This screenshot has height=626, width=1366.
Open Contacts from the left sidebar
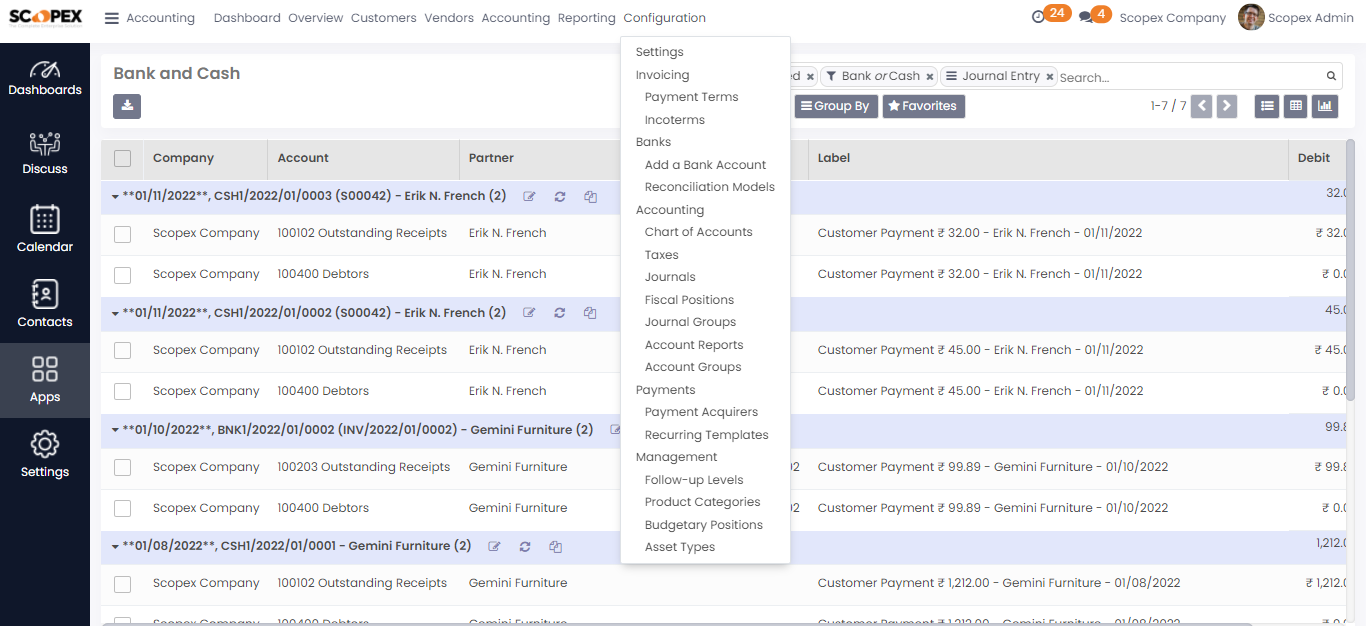coord(45,305)
